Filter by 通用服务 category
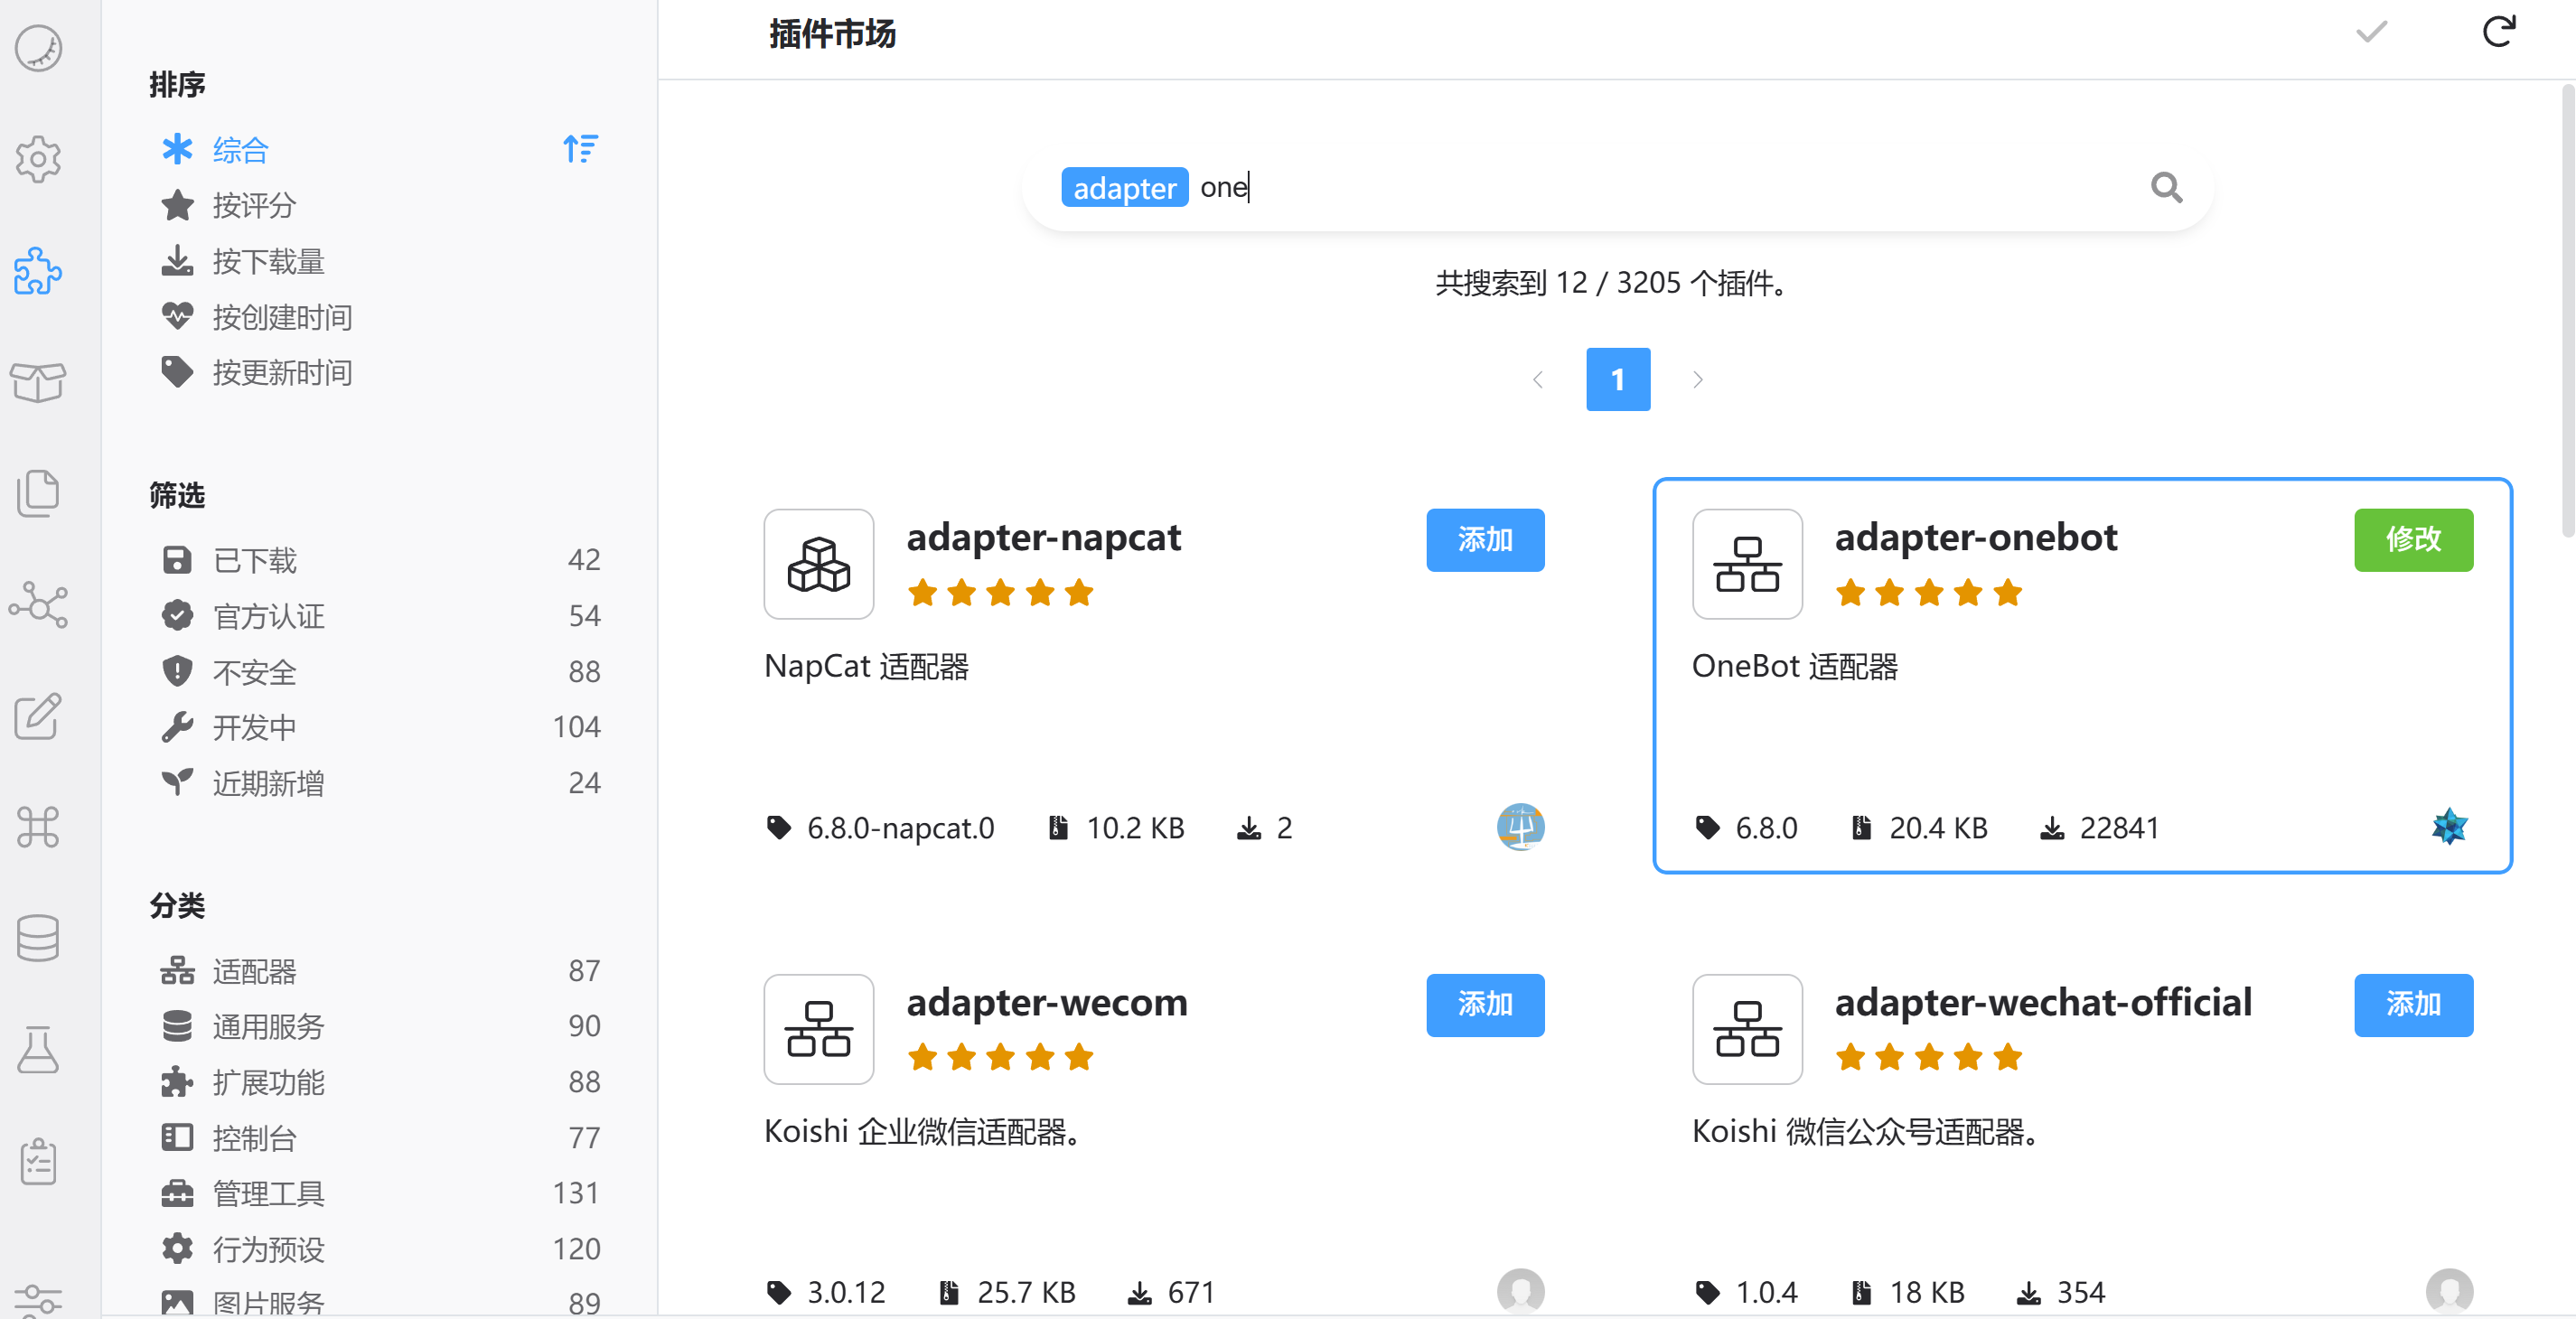 [379, 1026]
